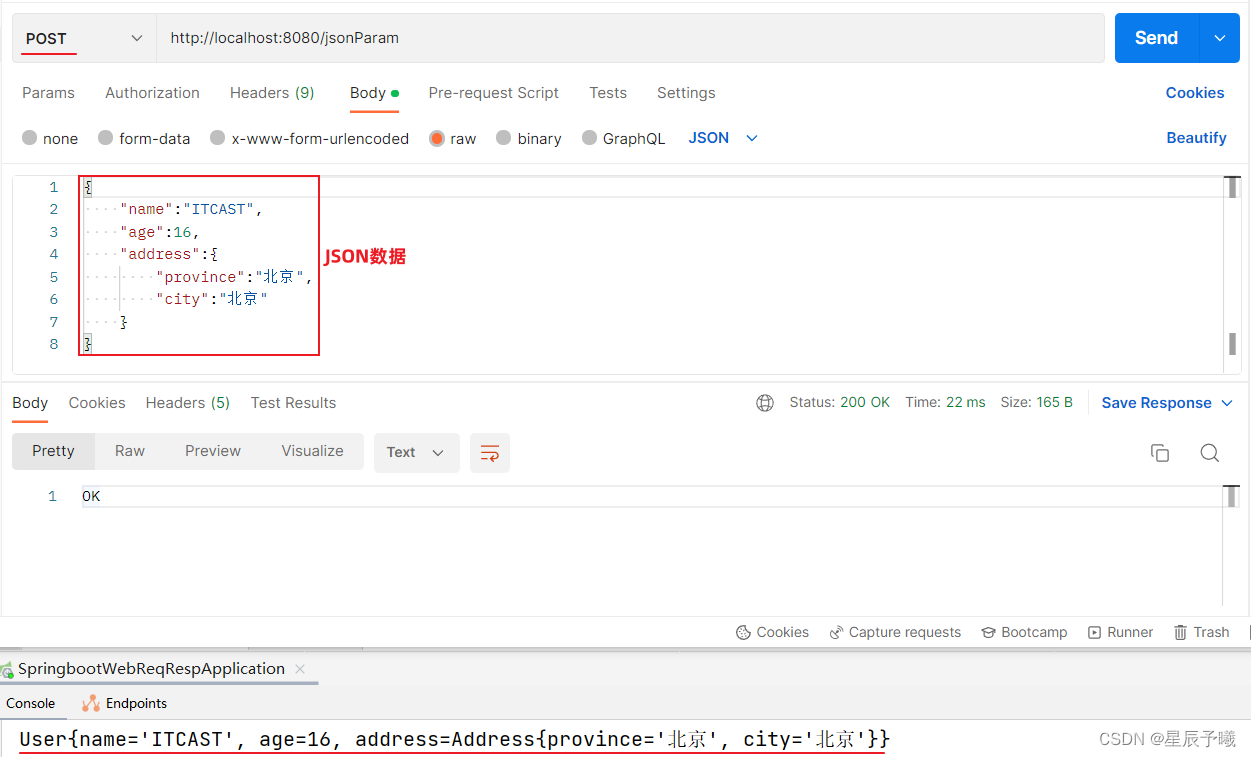1251x757 pixels.
Task: Click the Cookies link near Send
Action: point(1194,93)
